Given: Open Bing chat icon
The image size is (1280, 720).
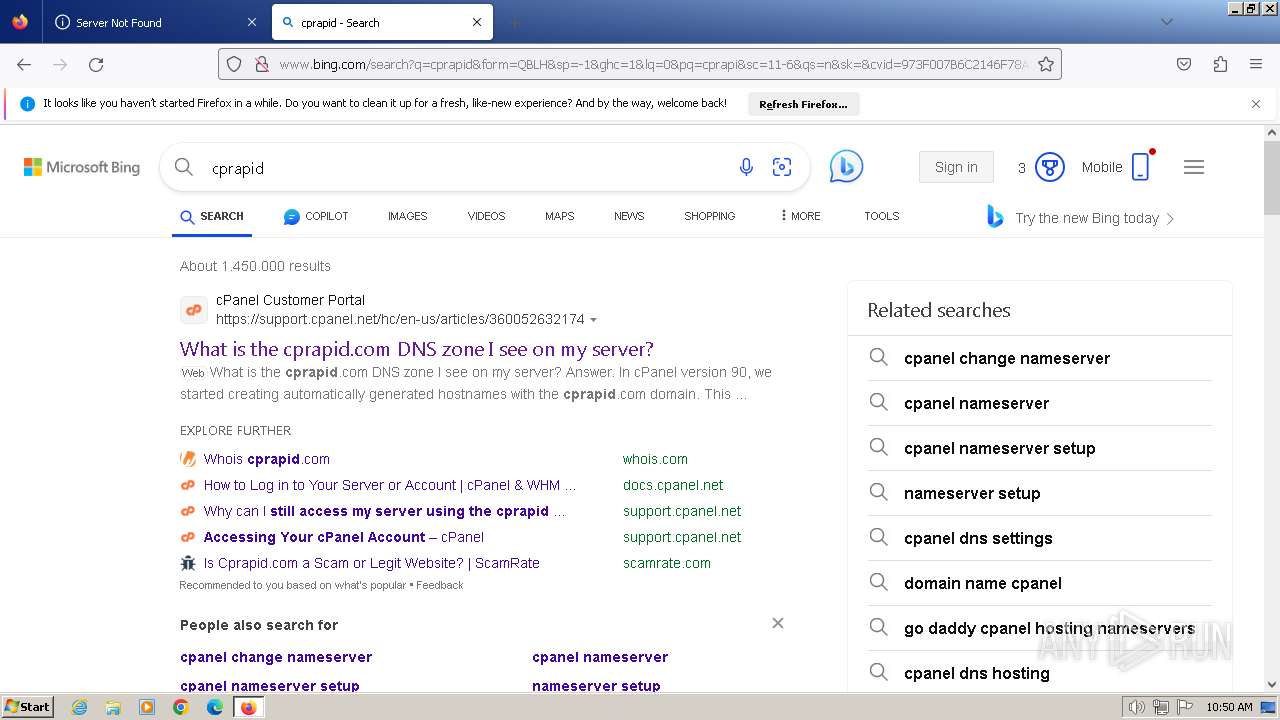Looking at the screenshot, I should click(x=846, y=167).
